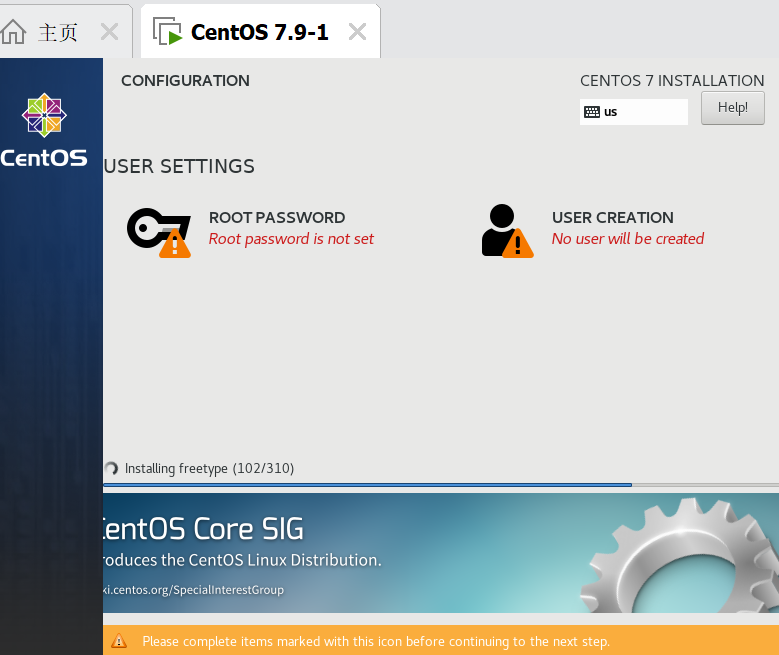
Task: Select the CentOS 7.9-1 tab
Action: tap(260, 32)
